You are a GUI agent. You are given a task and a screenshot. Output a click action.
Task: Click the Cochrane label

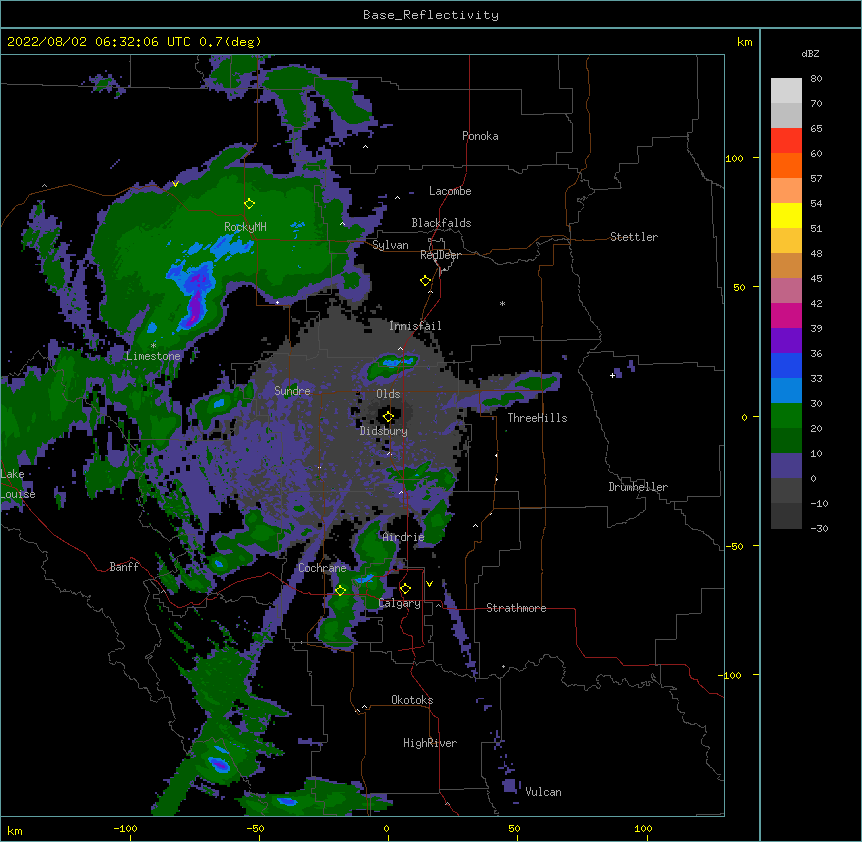pos(322,568)
